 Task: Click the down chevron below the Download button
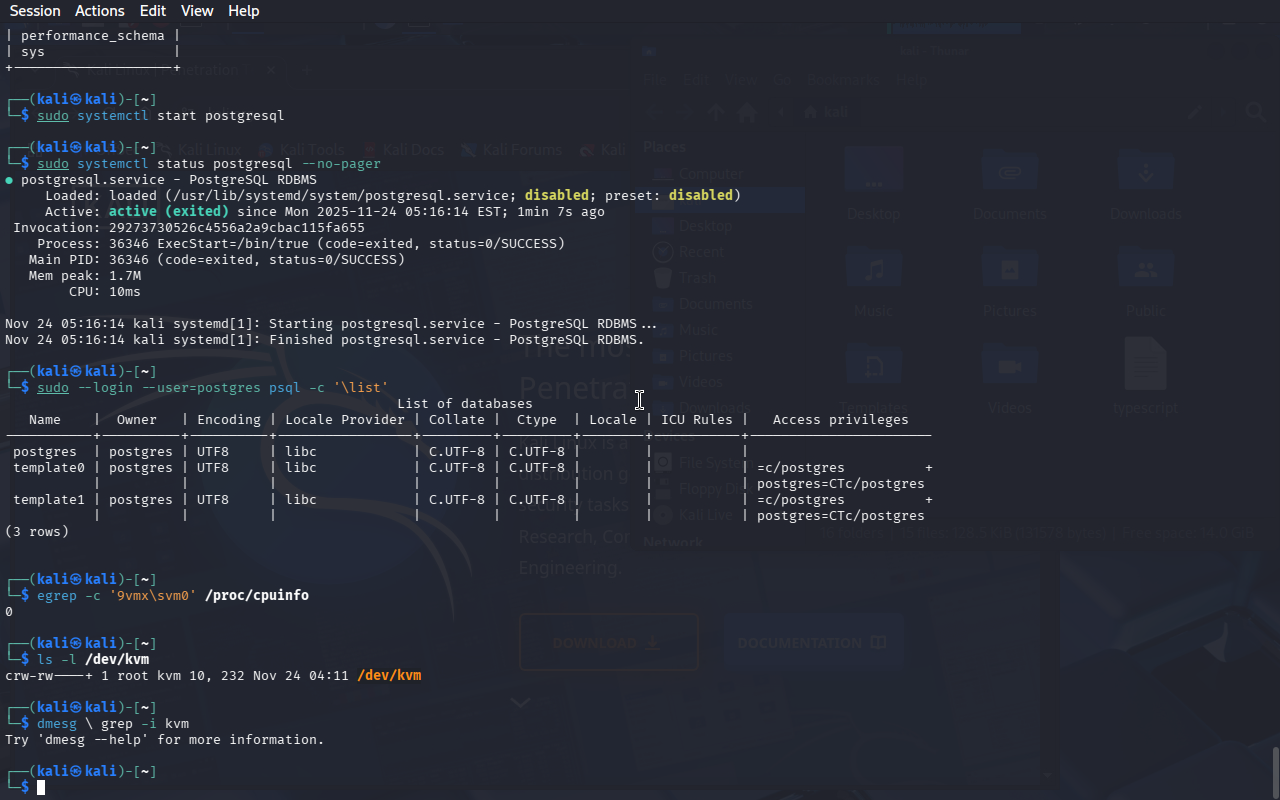(x=520, y=703)
